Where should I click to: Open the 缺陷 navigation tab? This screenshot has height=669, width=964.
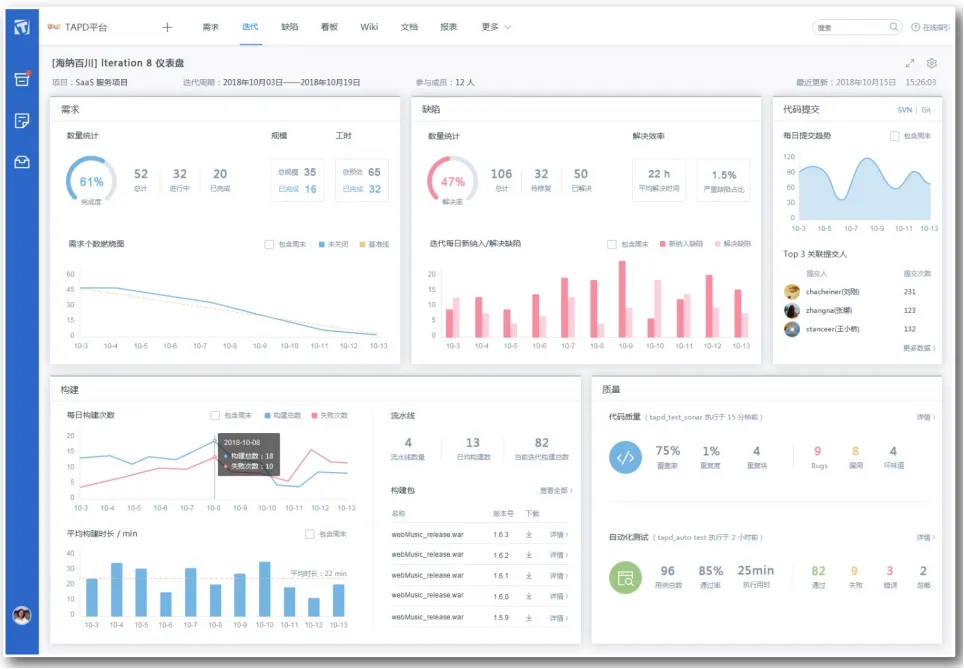pyautogui.click(x=290, y=27)
